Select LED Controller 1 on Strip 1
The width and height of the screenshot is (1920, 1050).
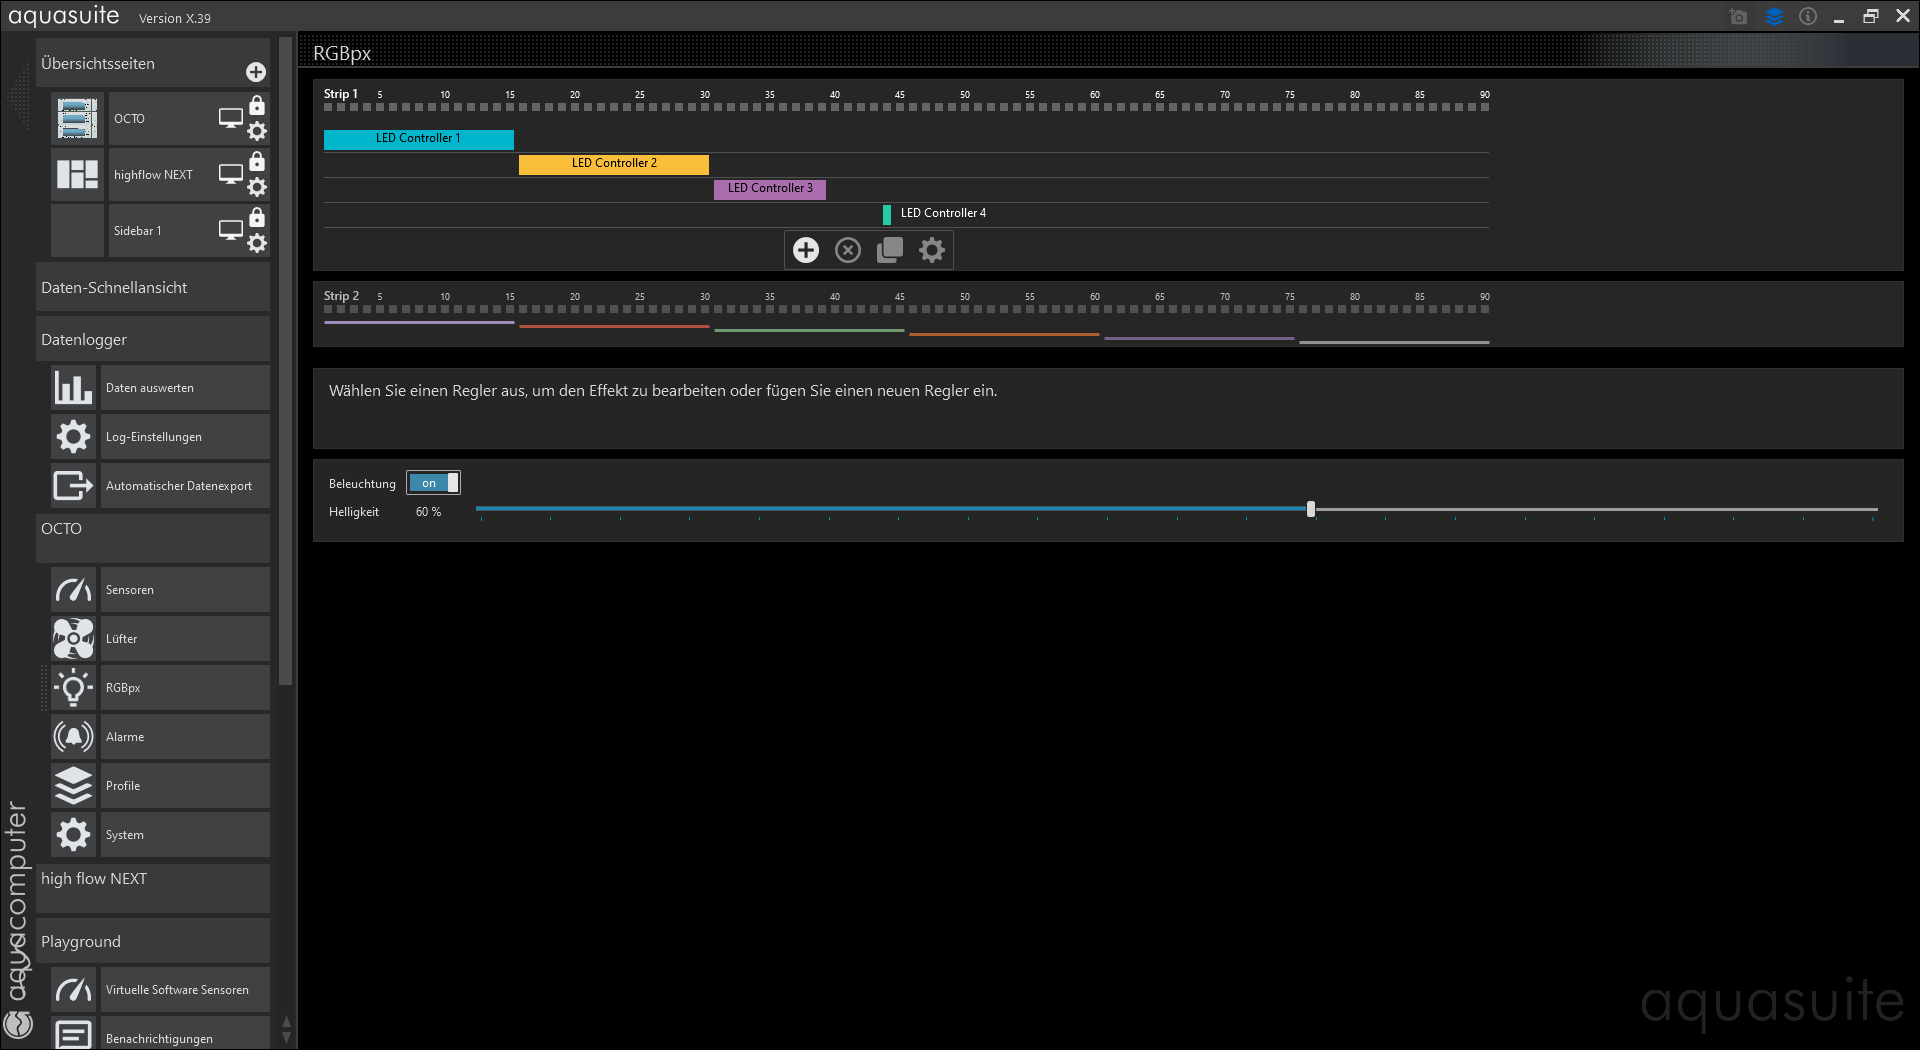419,139
